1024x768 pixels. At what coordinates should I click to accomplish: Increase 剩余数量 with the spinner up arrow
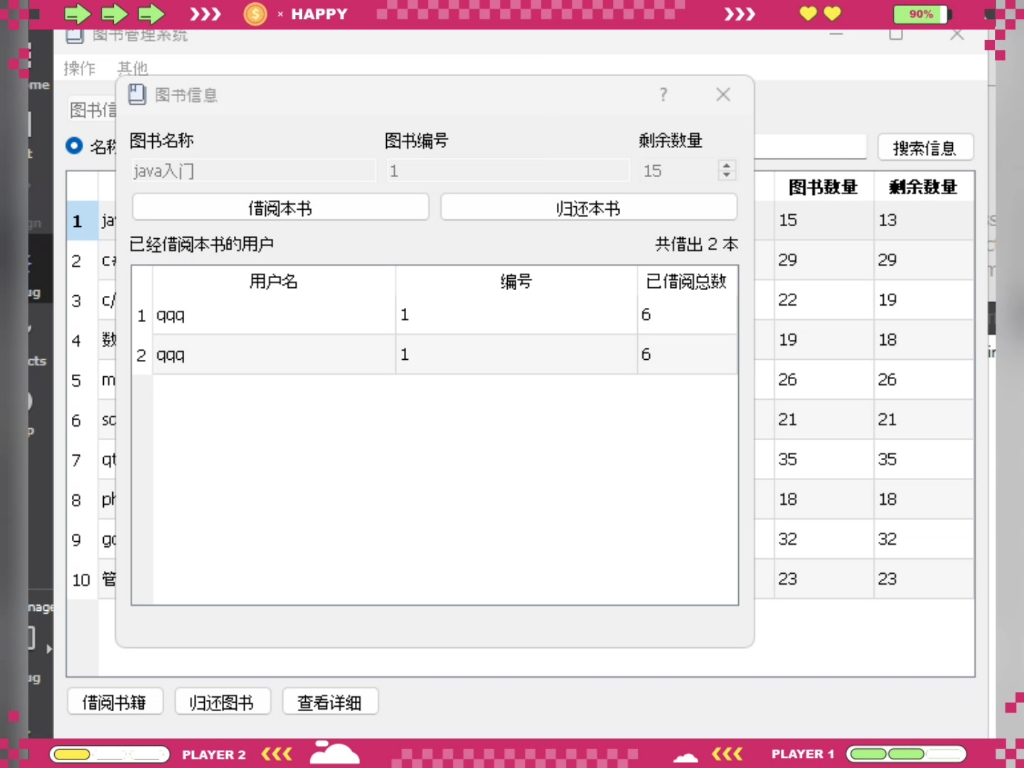pyautogui.click(x=727, y=165)
